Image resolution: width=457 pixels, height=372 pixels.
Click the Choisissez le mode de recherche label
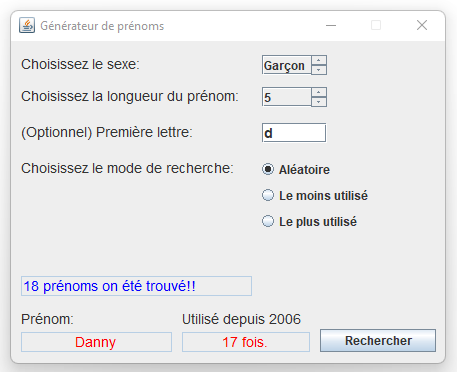click(x=127, y=168)
